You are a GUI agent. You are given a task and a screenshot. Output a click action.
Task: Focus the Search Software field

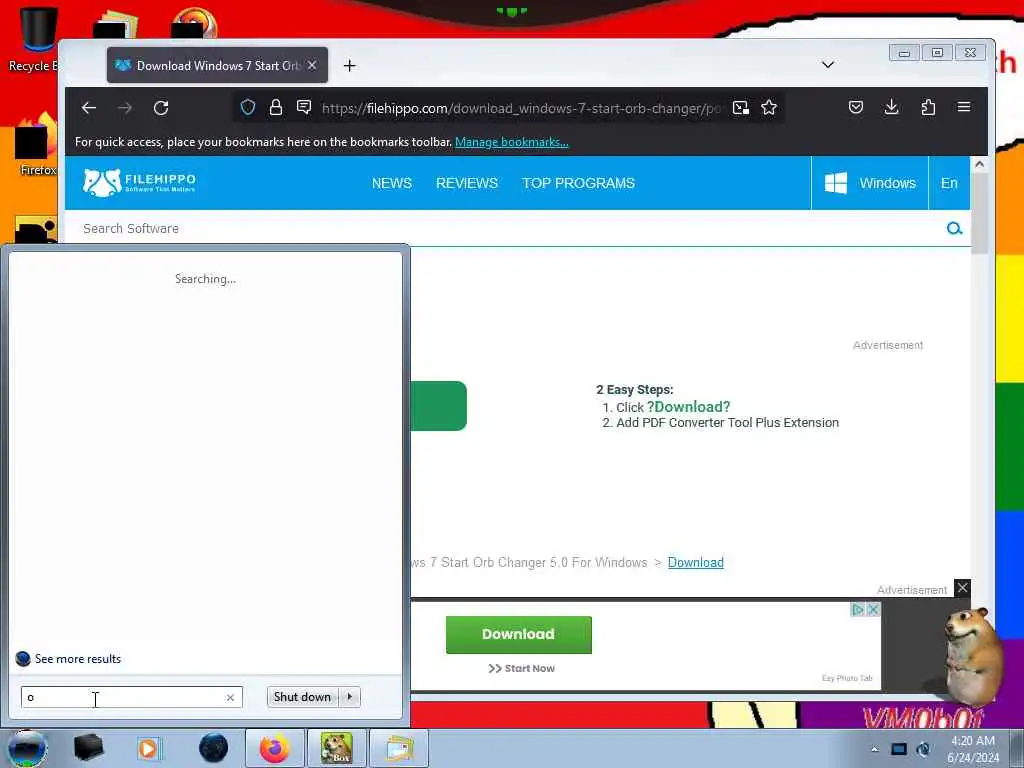(x=509, y=229)
